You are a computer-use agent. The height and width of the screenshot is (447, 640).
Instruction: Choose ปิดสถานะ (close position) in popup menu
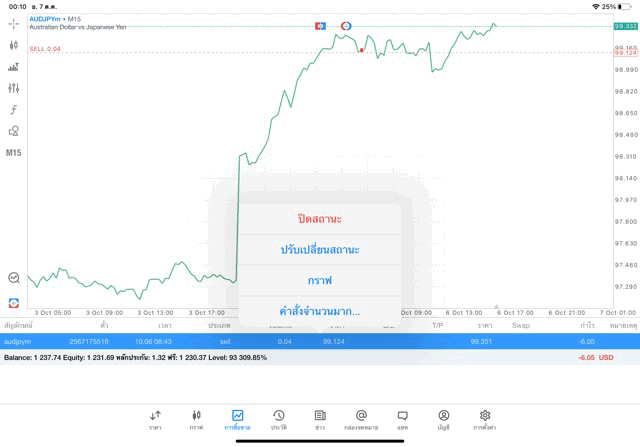click(319, 218)
